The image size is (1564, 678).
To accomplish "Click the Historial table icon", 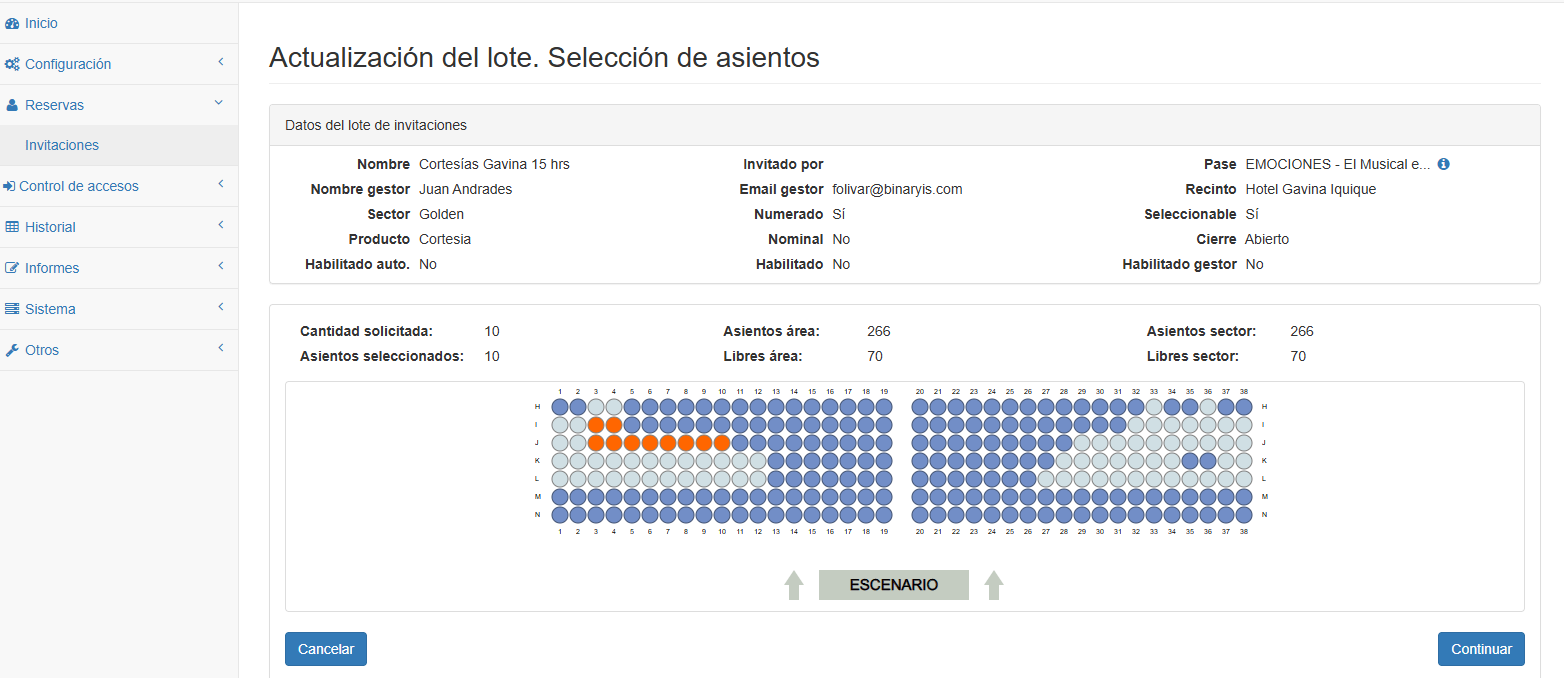I will click(x=12, y=227).
